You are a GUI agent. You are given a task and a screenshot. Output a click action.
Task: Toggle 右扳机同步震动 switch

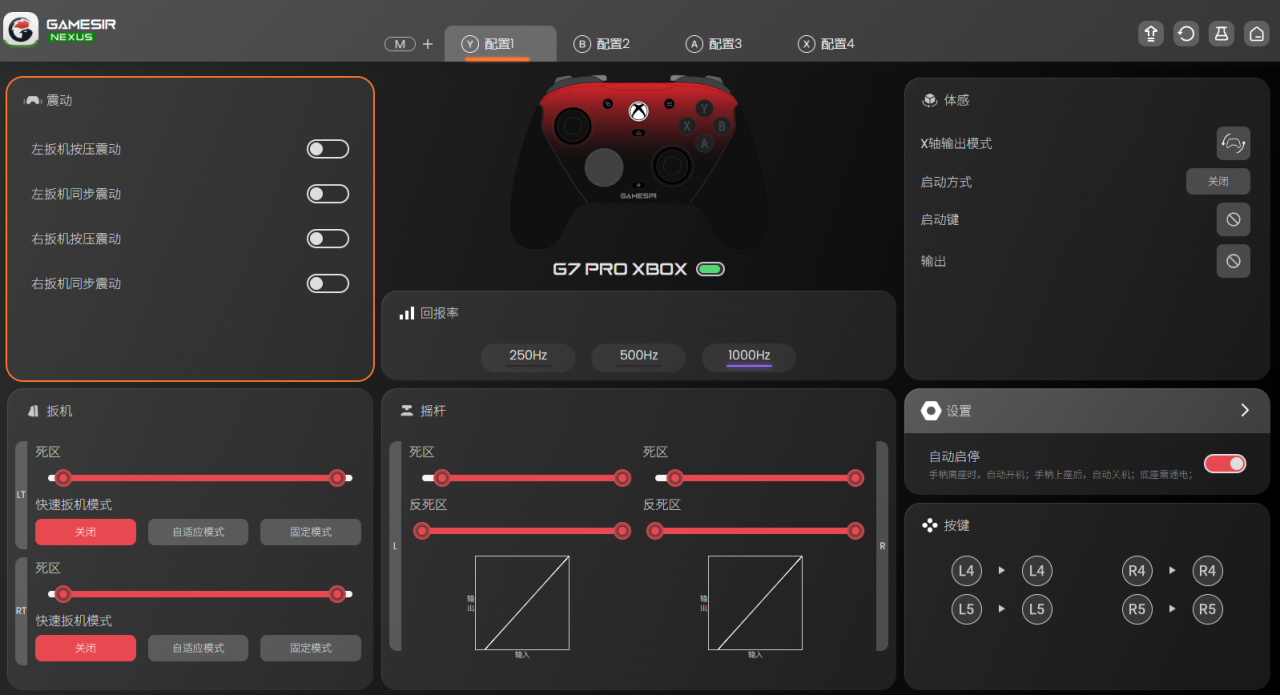pos(328,284)
